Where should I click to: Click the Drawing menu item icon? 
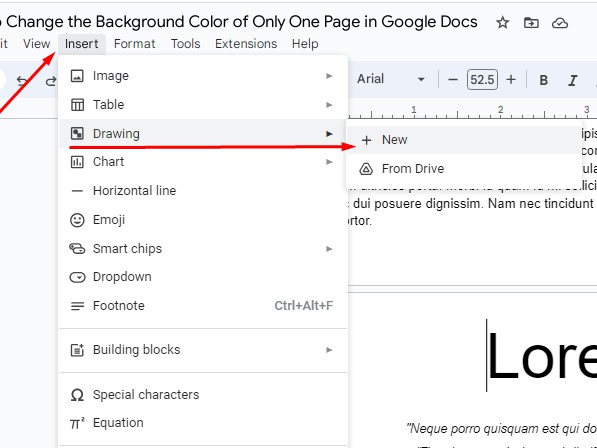pyautogui.click(x=77, y=134)
